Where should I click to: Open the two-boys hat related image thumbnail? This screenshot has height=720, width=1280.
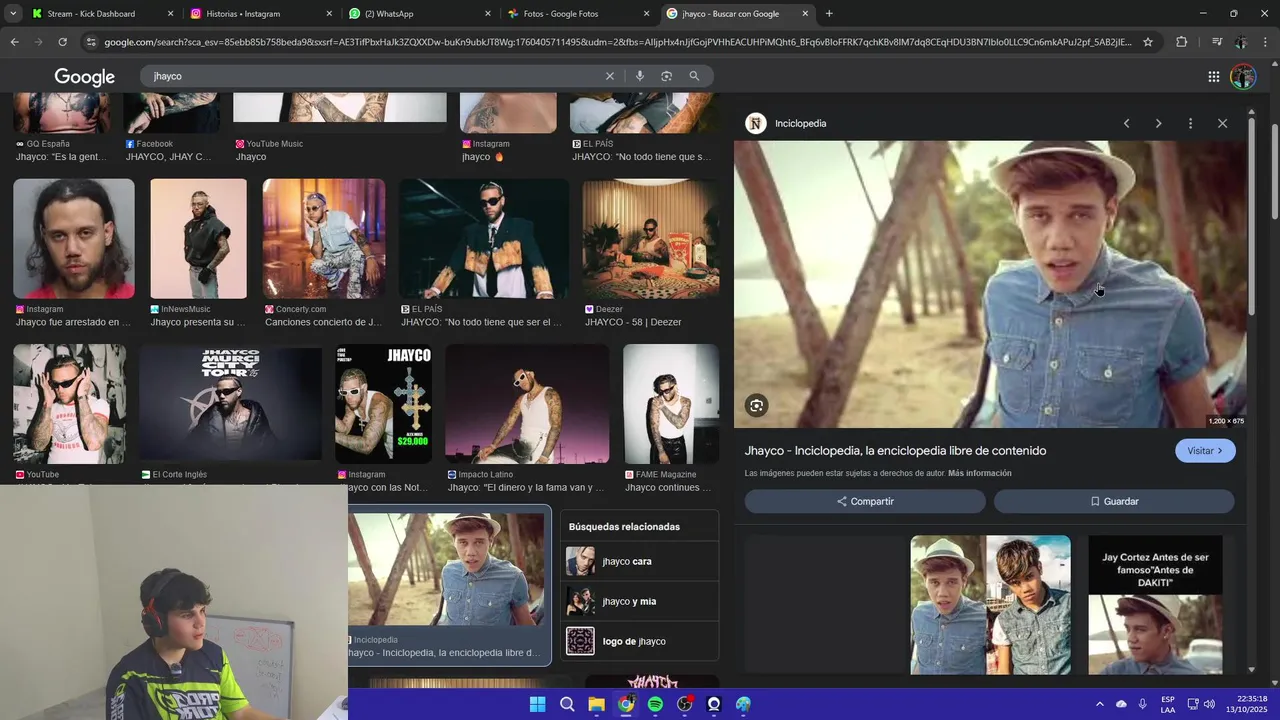[990, 605]
